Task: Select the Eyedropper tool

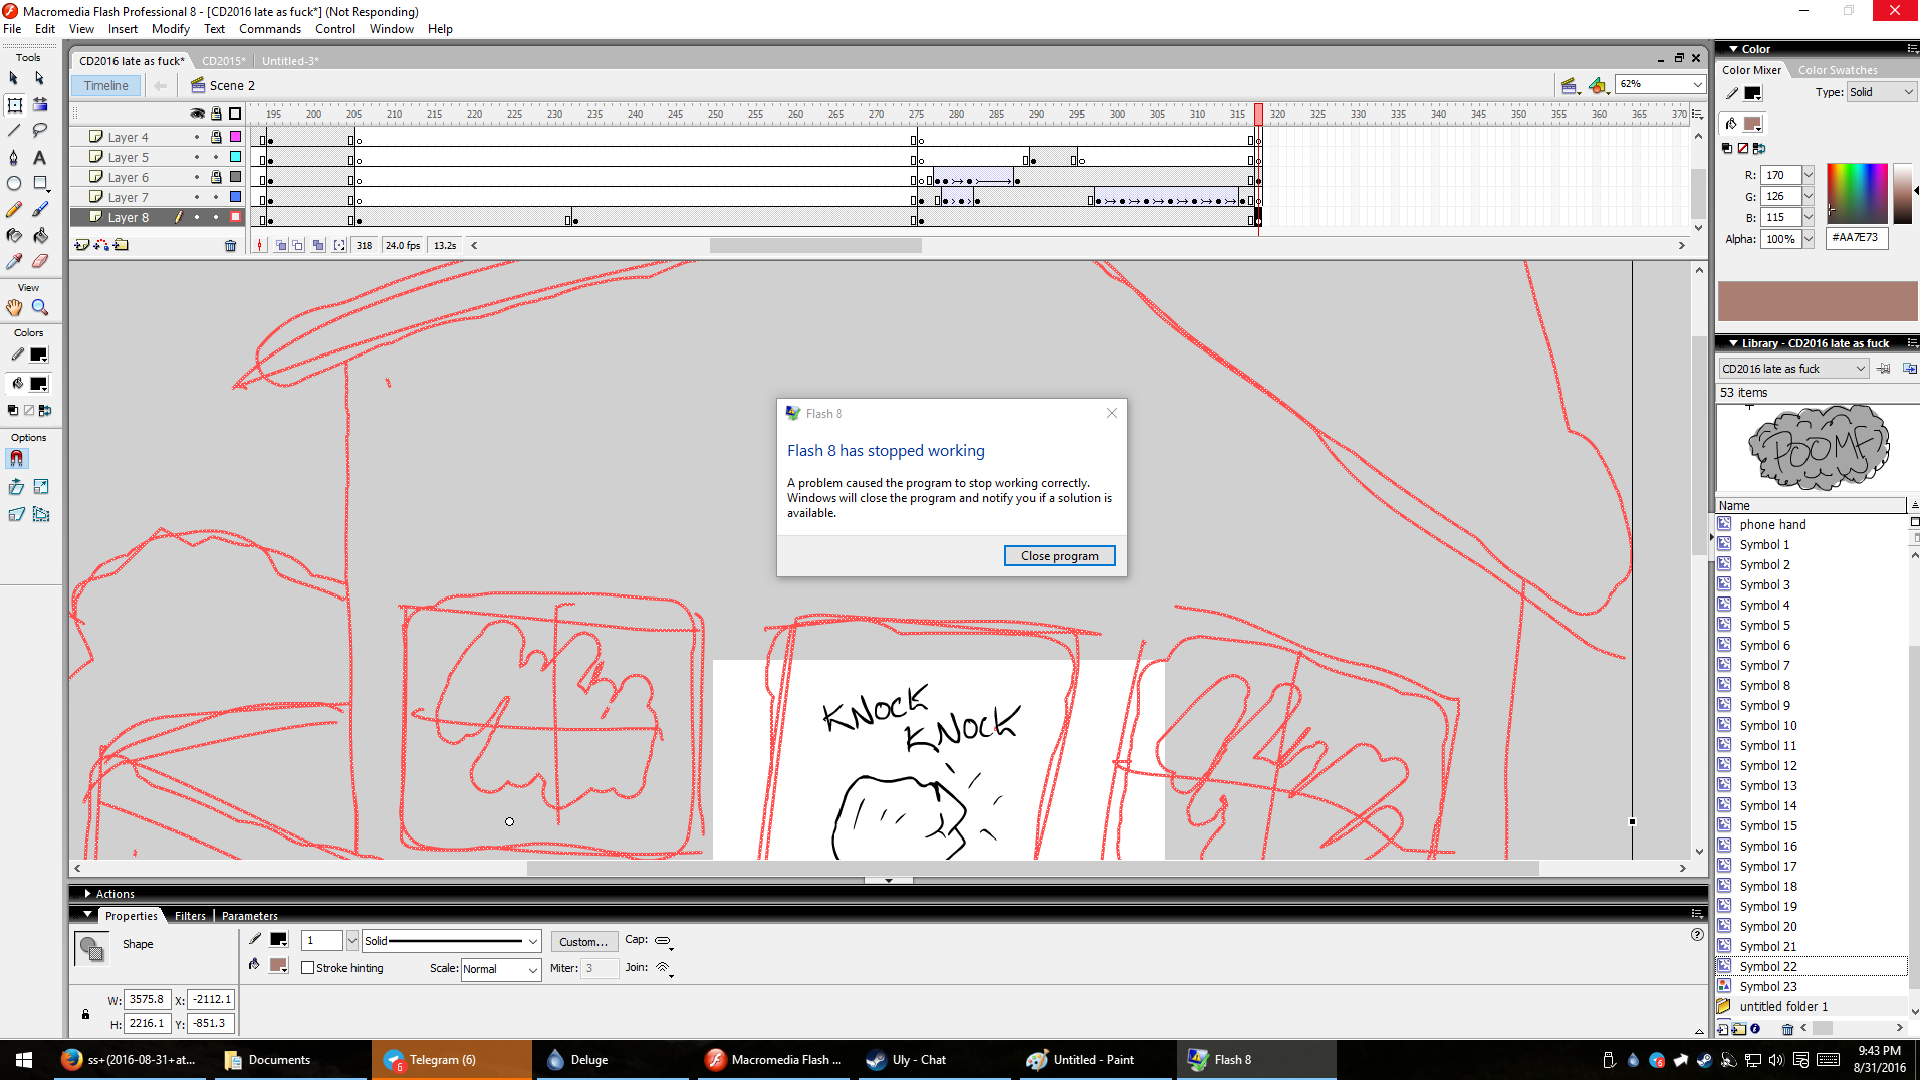Action: (14, 262)
